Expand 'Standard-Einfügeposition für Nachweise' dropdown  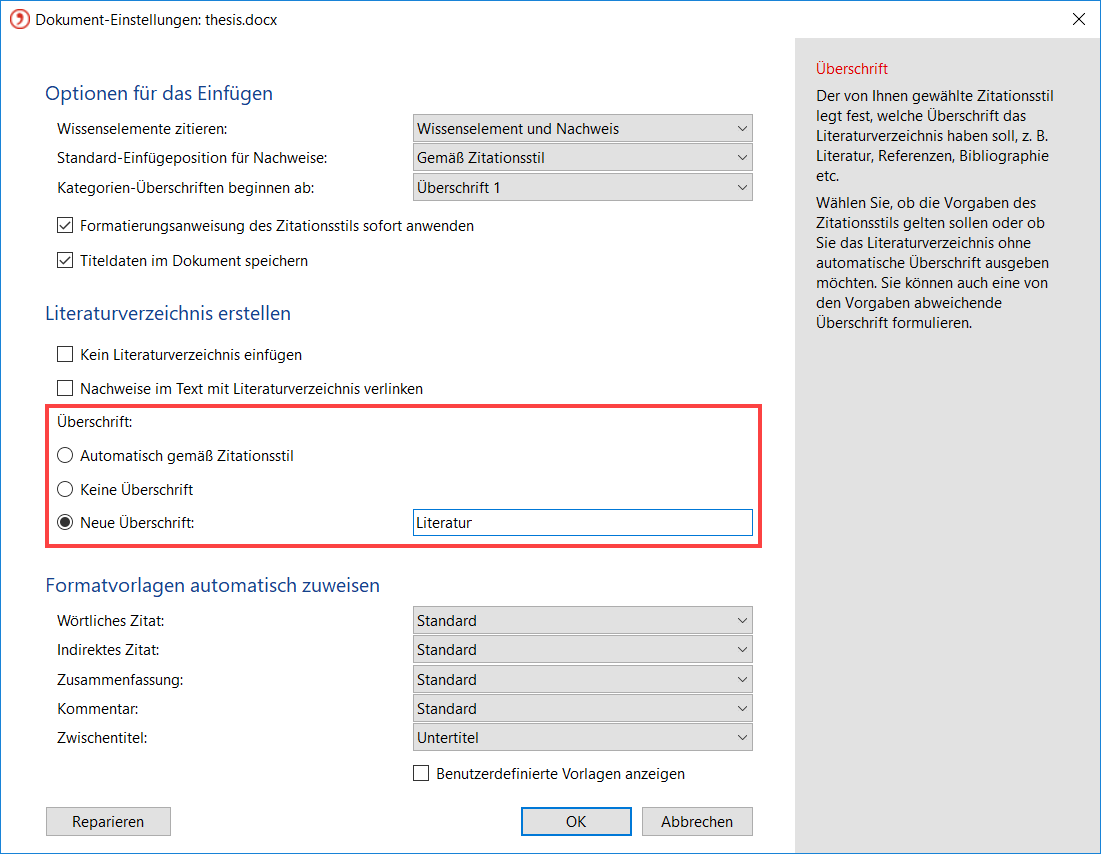(x=582, y=157)
